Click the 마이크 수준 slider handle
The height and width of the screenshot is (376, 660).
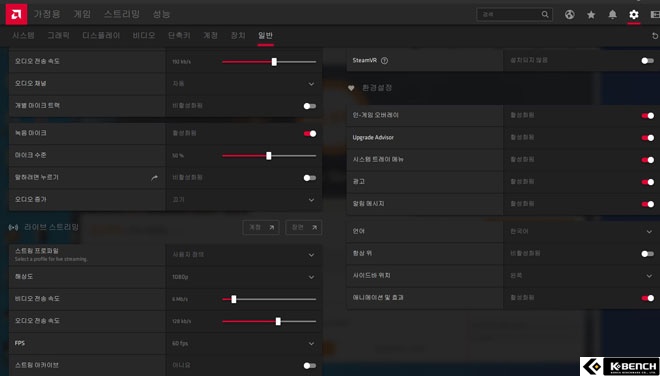[269, 156]
